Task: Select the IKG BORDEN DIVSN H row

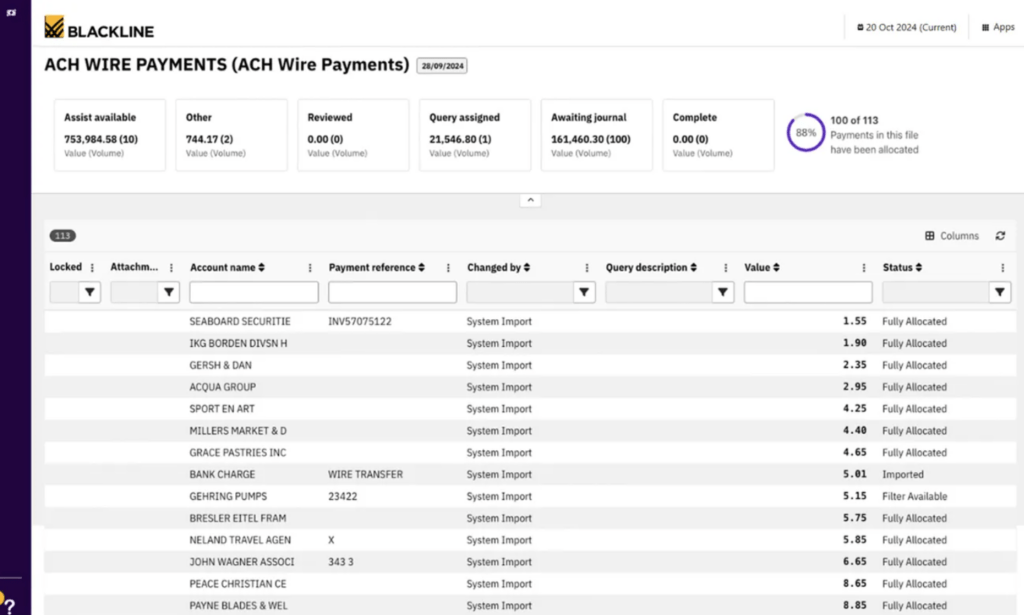Action: [530, 343]
